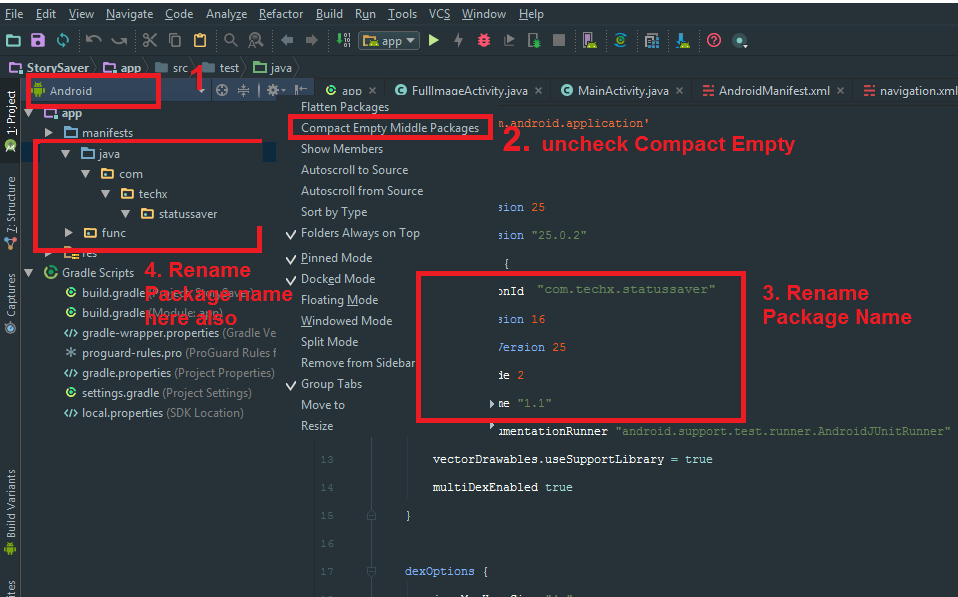Open the Build Variants panel
This screenshot has width=958, height=597.
[9, 505]
